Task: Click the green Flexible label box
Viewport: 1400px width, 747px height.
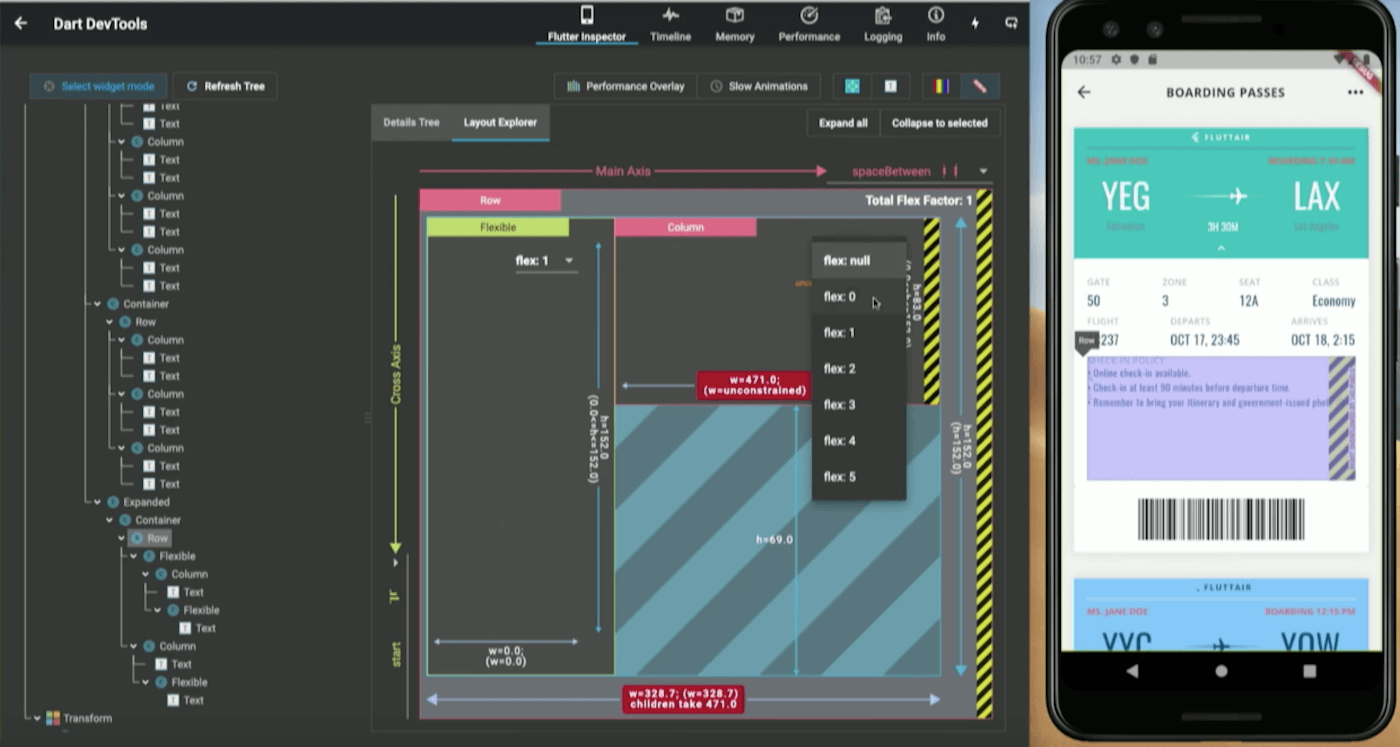Action: (x=498, y=227)
